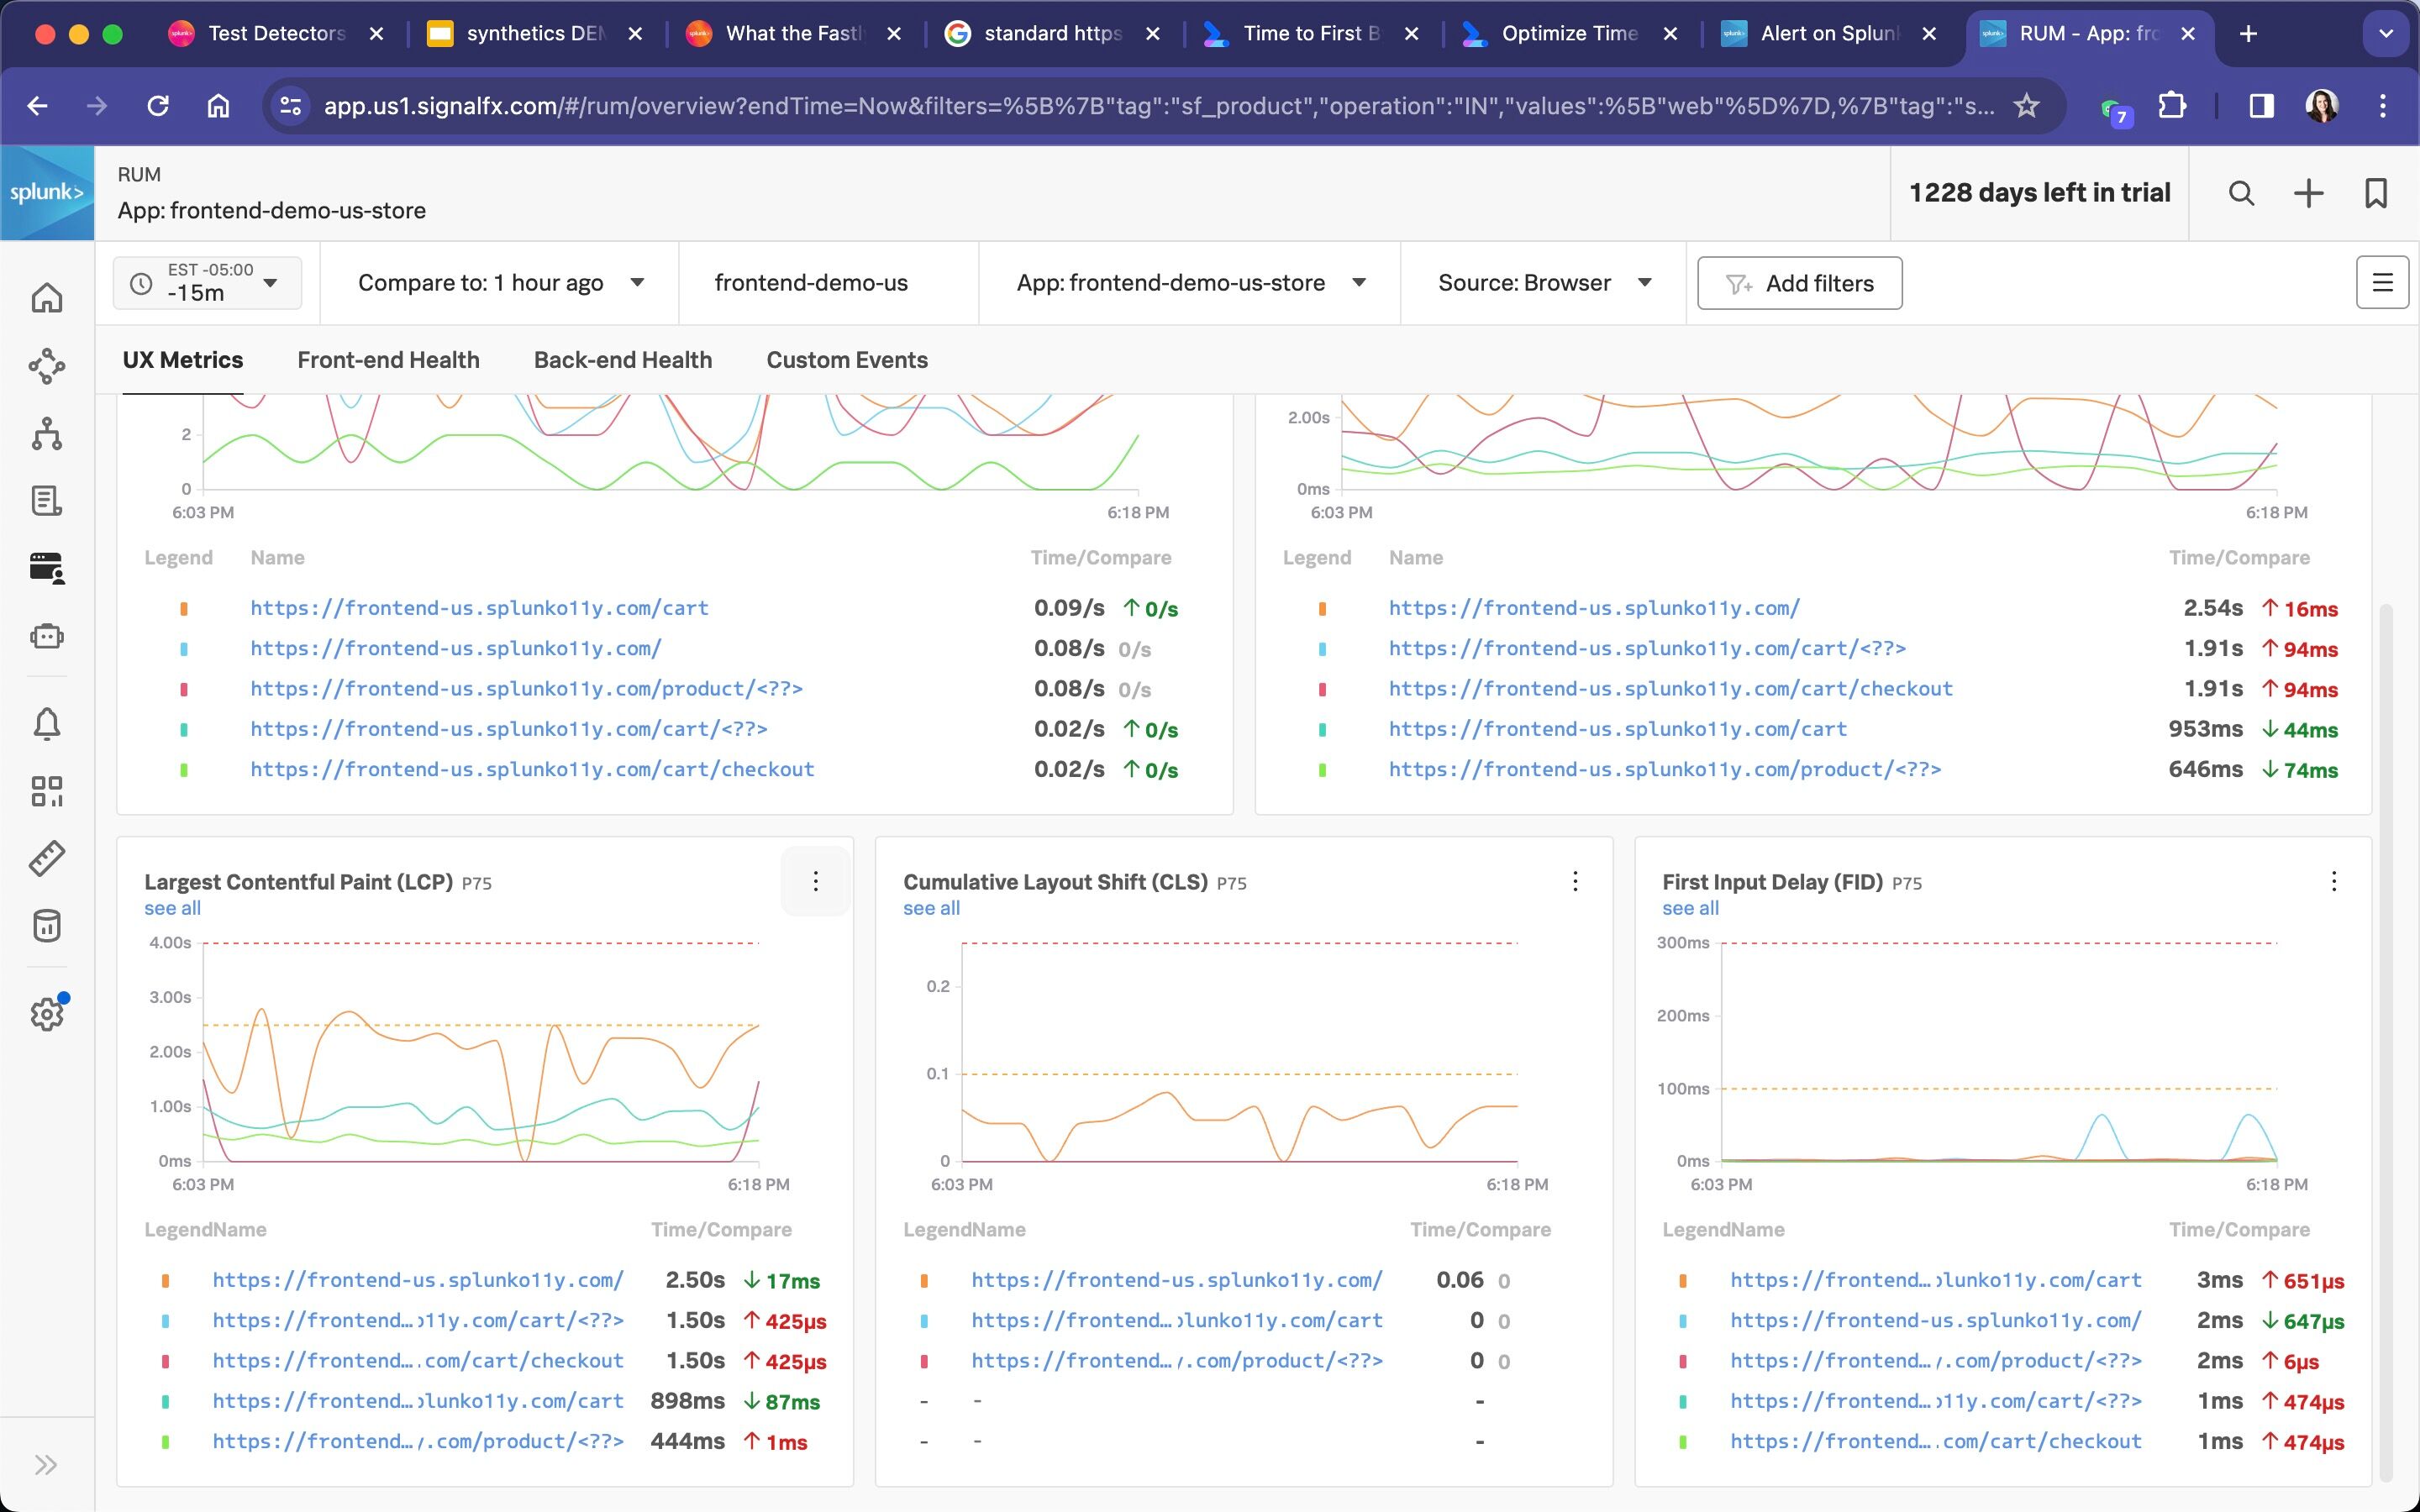Click the Synthetics robot icon in sidebar
The height and width of the screenshot is (1512, 2420).
tap(47, 636)
